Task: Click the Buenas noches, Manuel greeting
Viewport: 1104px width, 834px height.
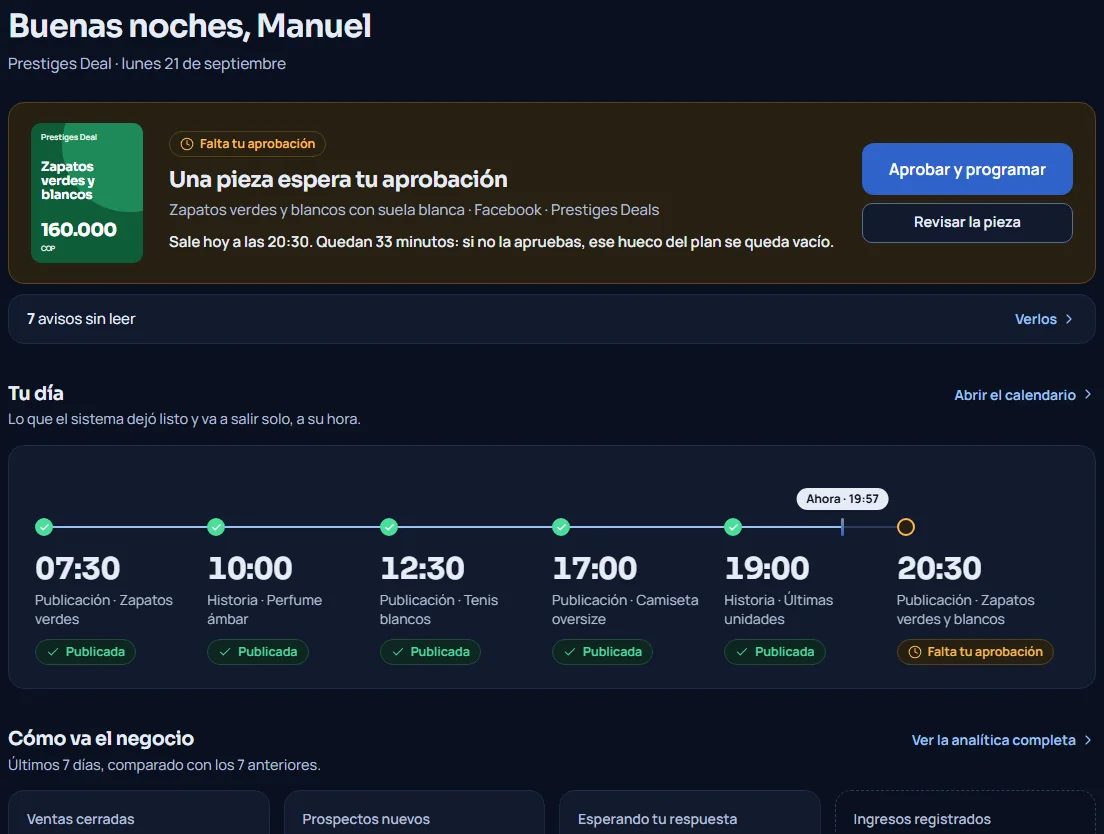Action: point(189,26)
